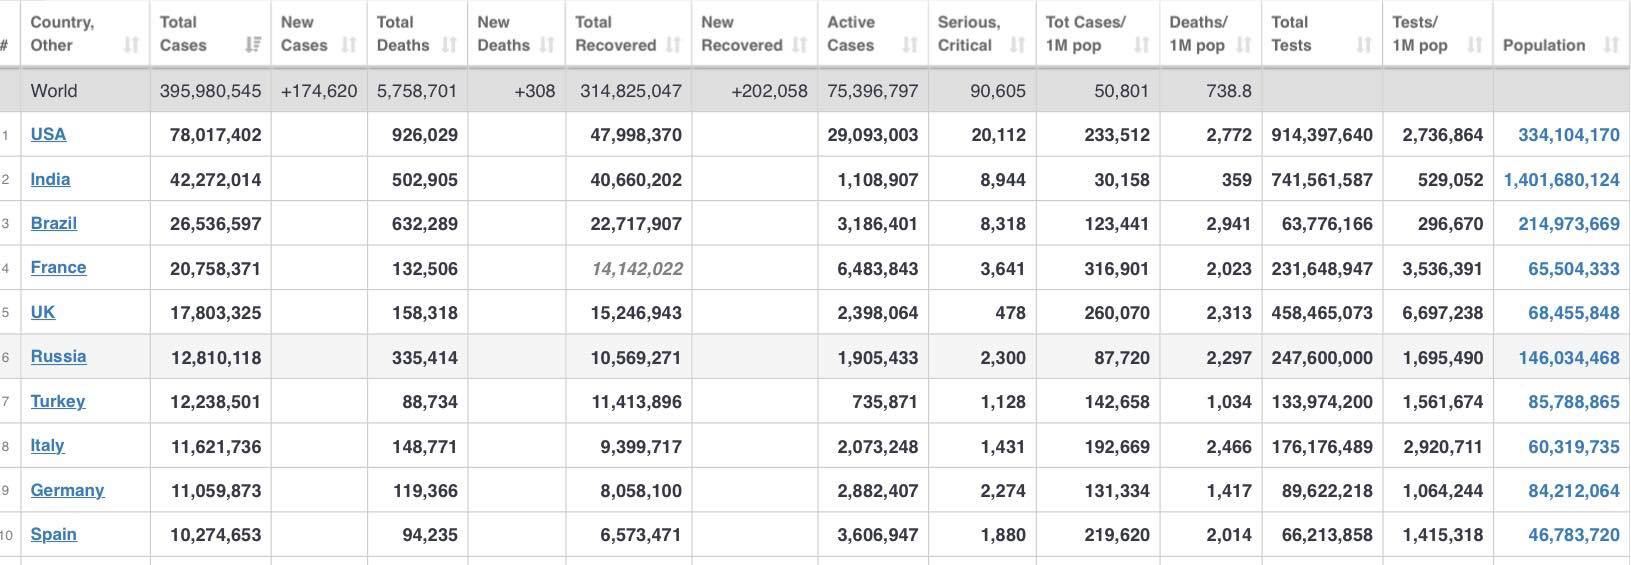
Task: Sort by Total Recovered using arrow icon
Action: 673,45
